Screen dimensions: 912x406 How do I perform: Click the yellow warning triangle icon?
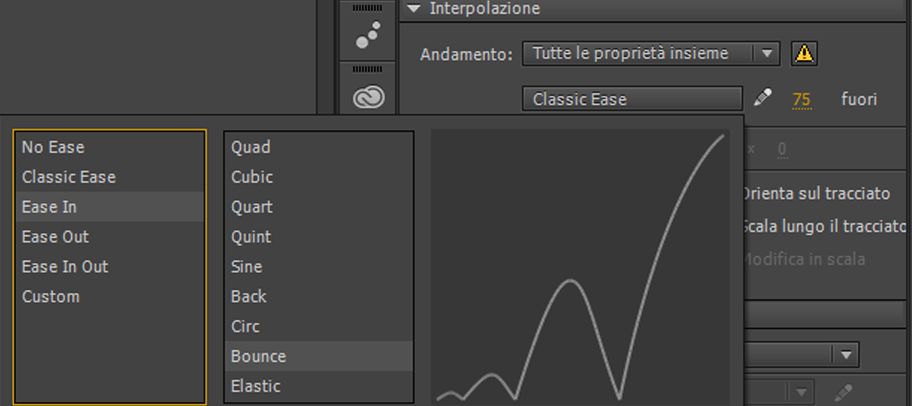coord(803,54)
